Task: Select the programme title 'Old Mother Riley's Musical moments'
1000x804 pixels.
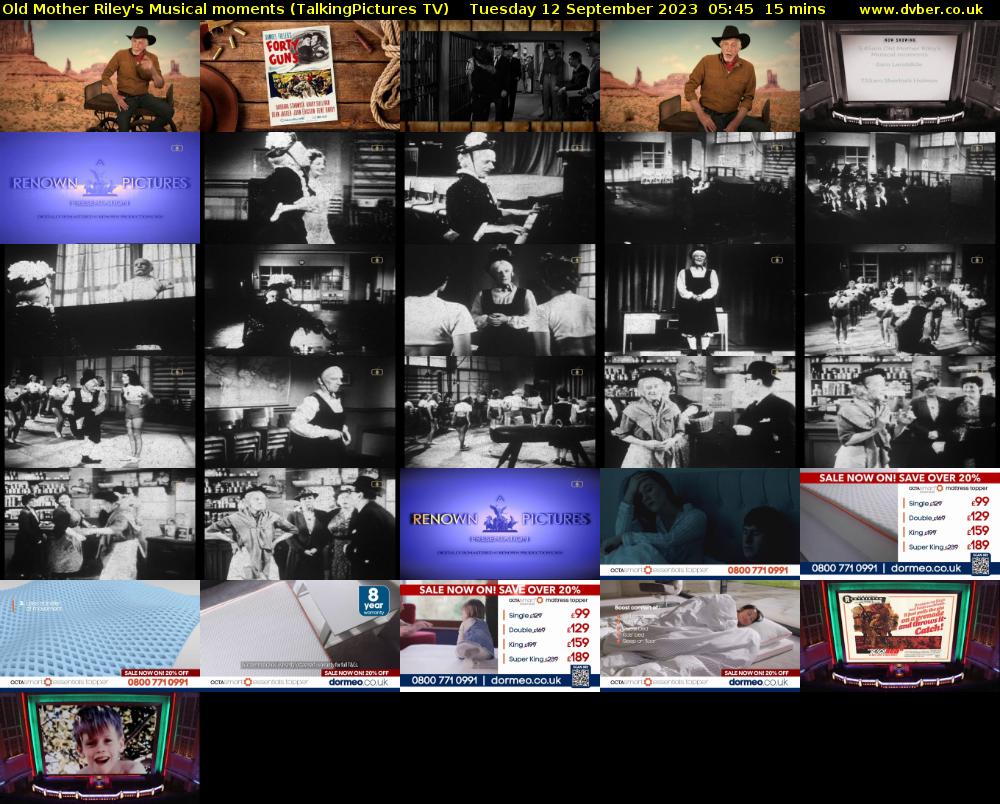Action: click(x=143, y=10)
